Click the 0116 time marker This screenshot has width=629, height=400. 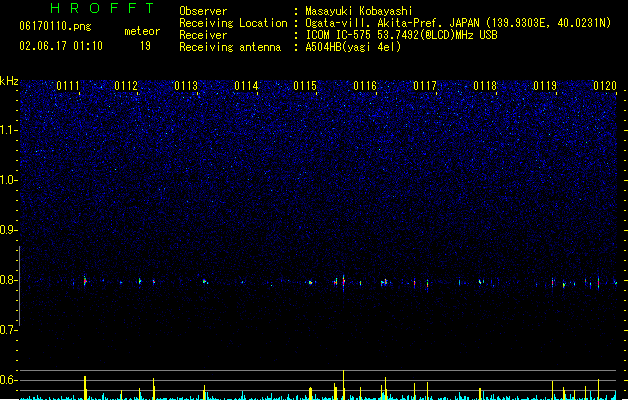pos(365,86)
